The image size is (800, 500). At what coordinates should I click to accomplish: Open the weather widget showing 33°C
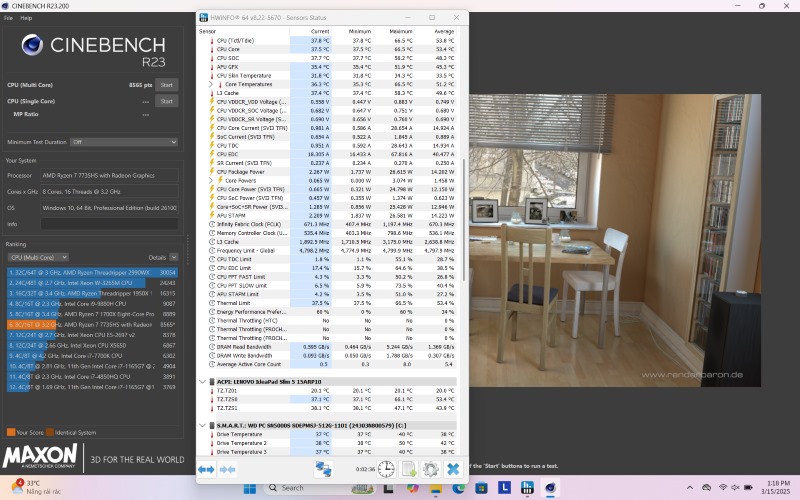[x=36, y=487]
